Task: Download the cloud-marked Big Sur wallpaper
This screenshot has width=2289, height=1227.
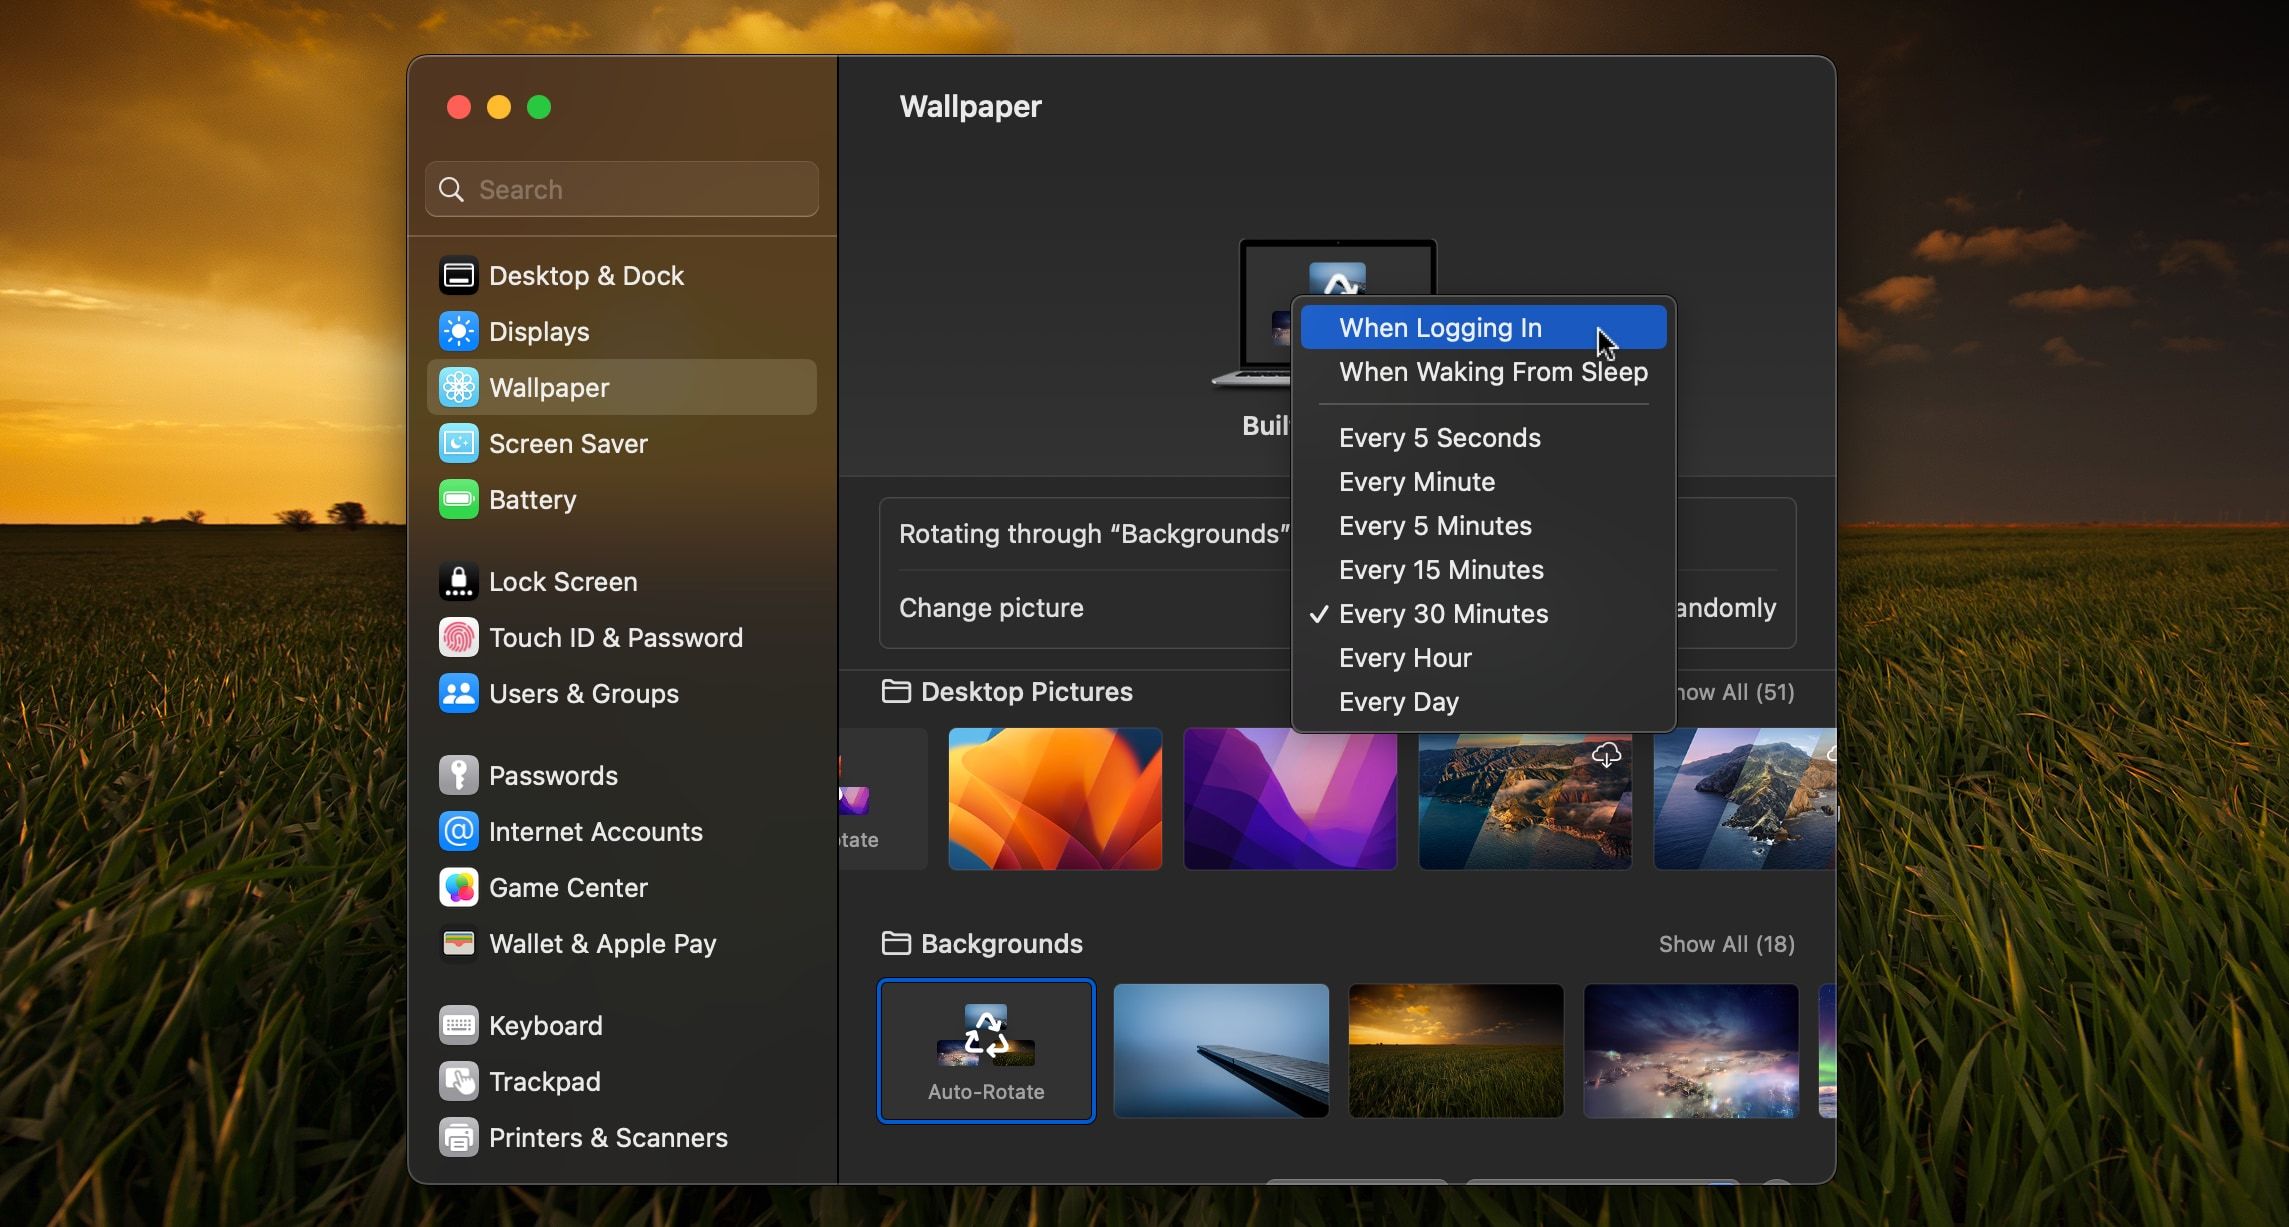Action: pyautogui.click(x=1606, y=755)
